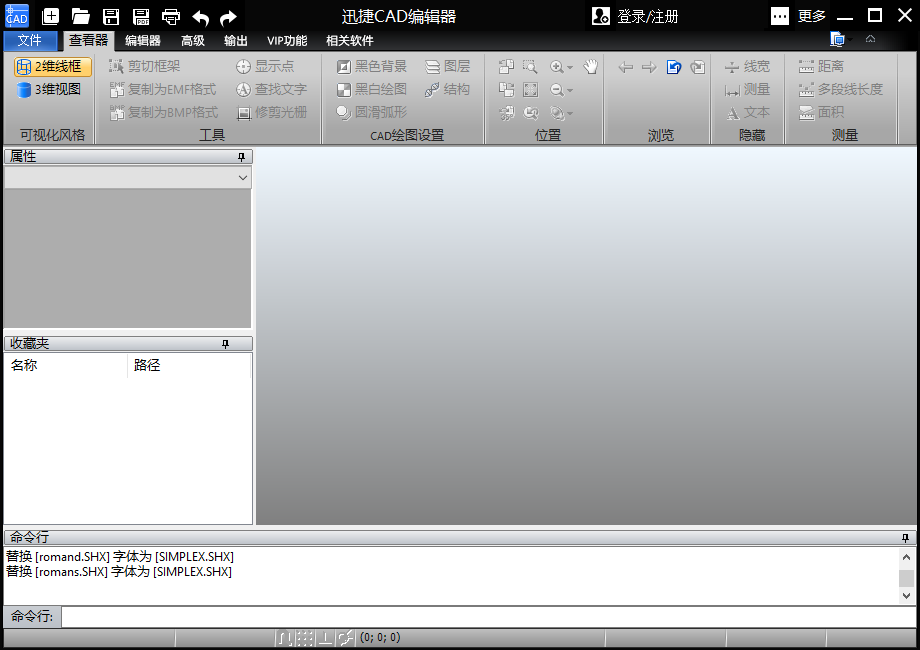The height and width of the screenshot is (650, 920).
Task: Expand the zoom in dropdown arrow
Action: [x=570, y=67]
